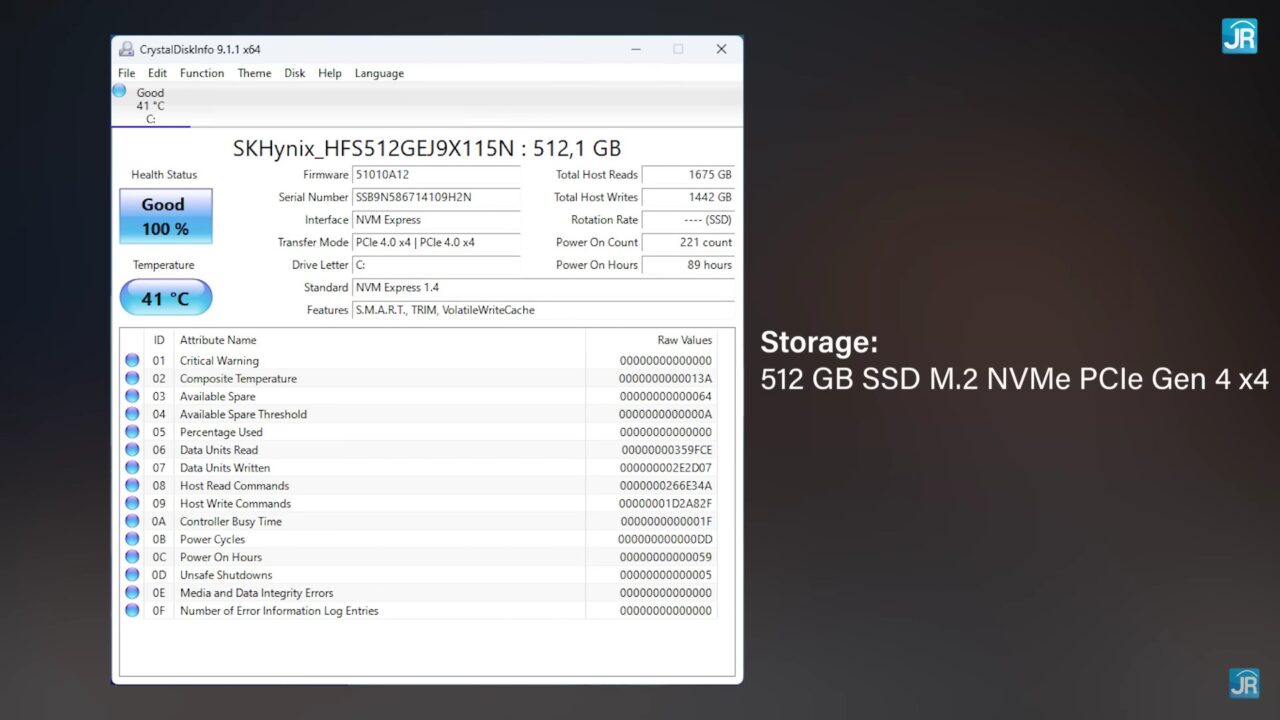Select the Good 41 °C C: drive tab
The width and height of the screenshot is (1280, 720).
coord(150,105)
